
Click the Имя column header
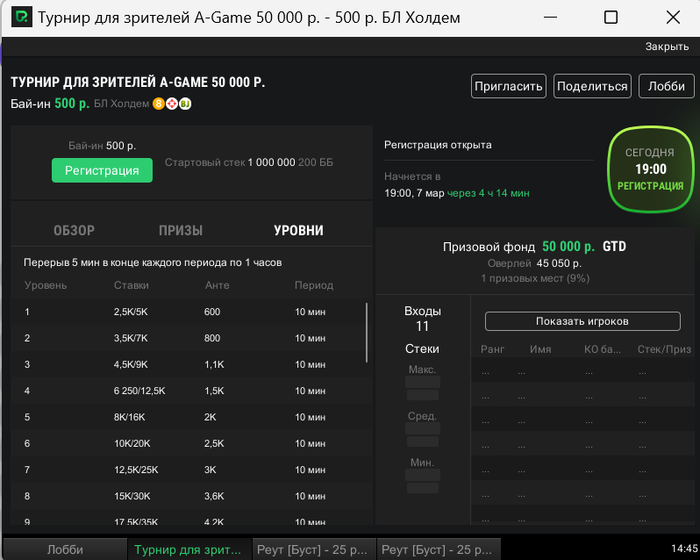click(x=541, y=349)
